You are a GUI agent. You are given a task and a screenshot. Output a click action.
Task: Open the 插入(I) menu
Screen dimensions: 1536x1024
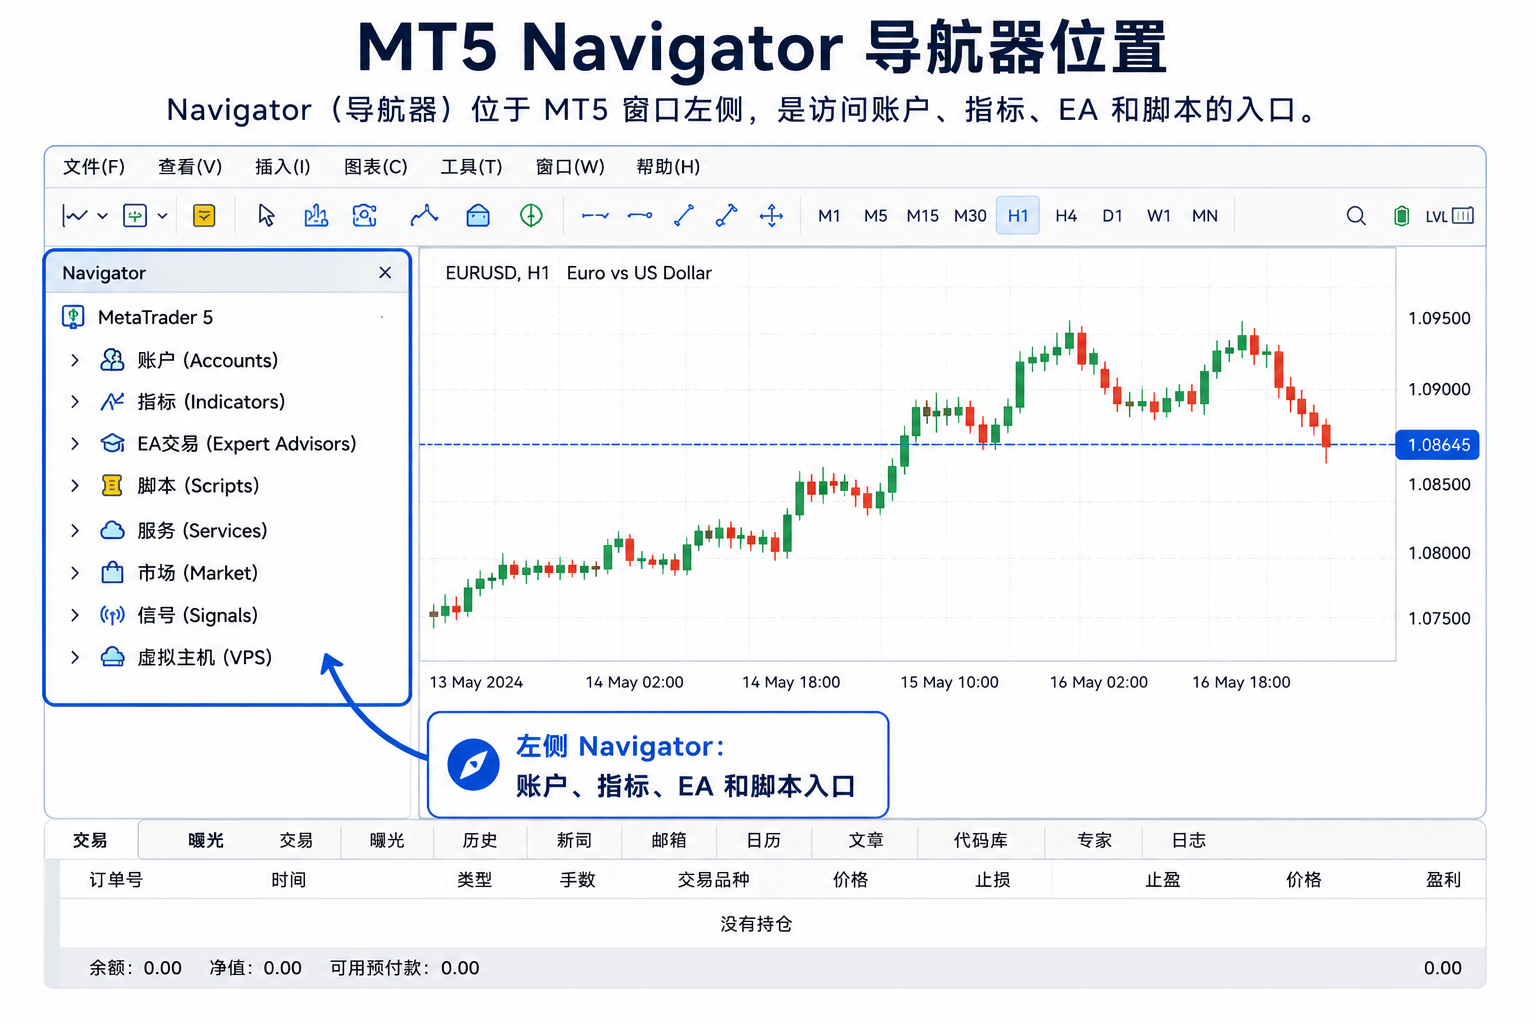pos(283,167)
